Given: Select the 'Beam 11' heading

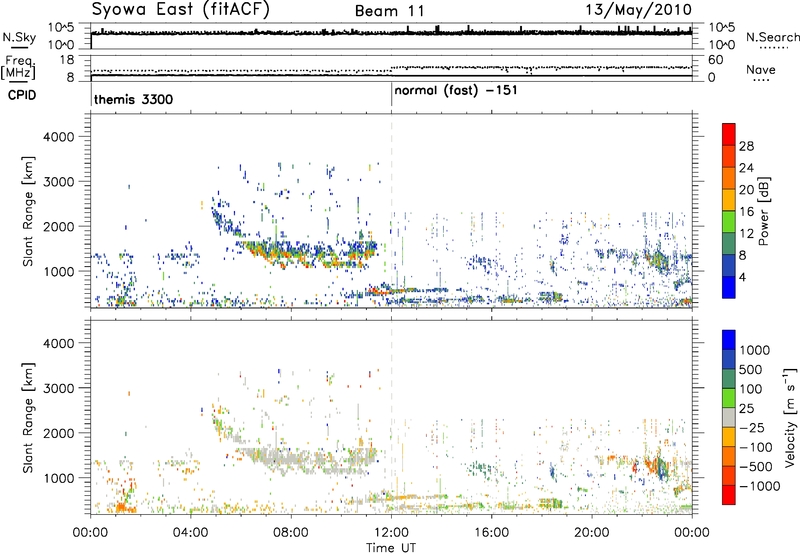Looking at the screenshot, I should click(390, 11).
